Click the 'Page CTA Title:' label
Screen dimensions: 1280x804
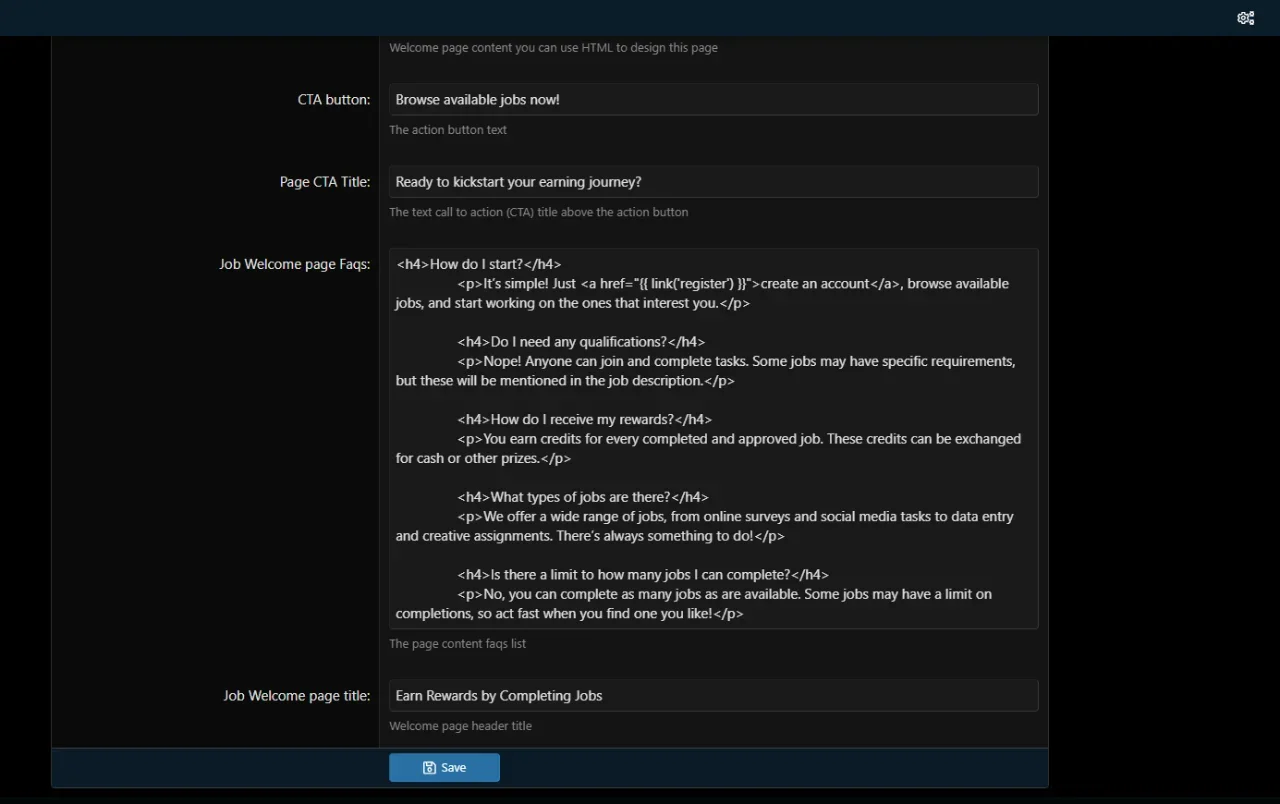(324, 182)
